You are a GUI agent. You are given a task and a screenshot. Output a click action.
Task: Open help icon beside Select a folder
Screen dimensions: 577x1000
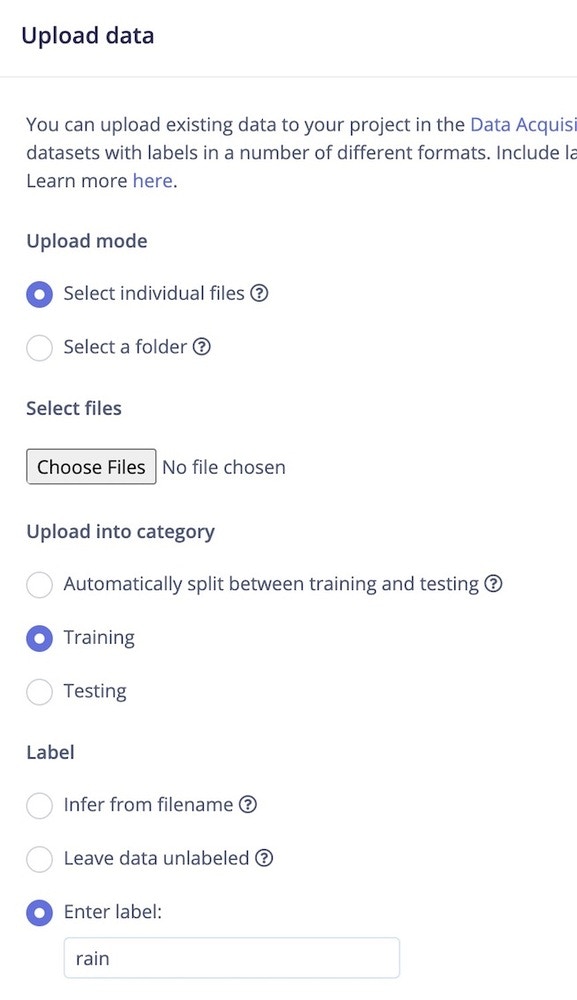[x=201, y=347]
